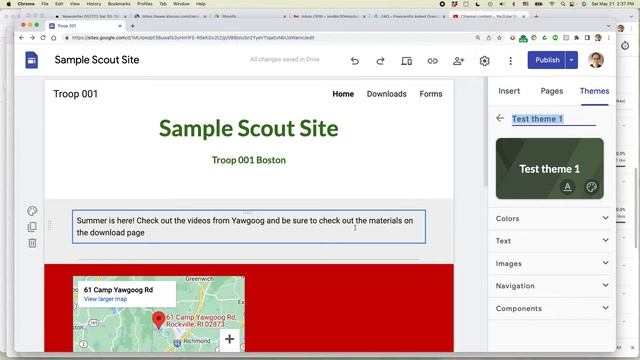
Task: Reload the page
Action: pos(43,38)
